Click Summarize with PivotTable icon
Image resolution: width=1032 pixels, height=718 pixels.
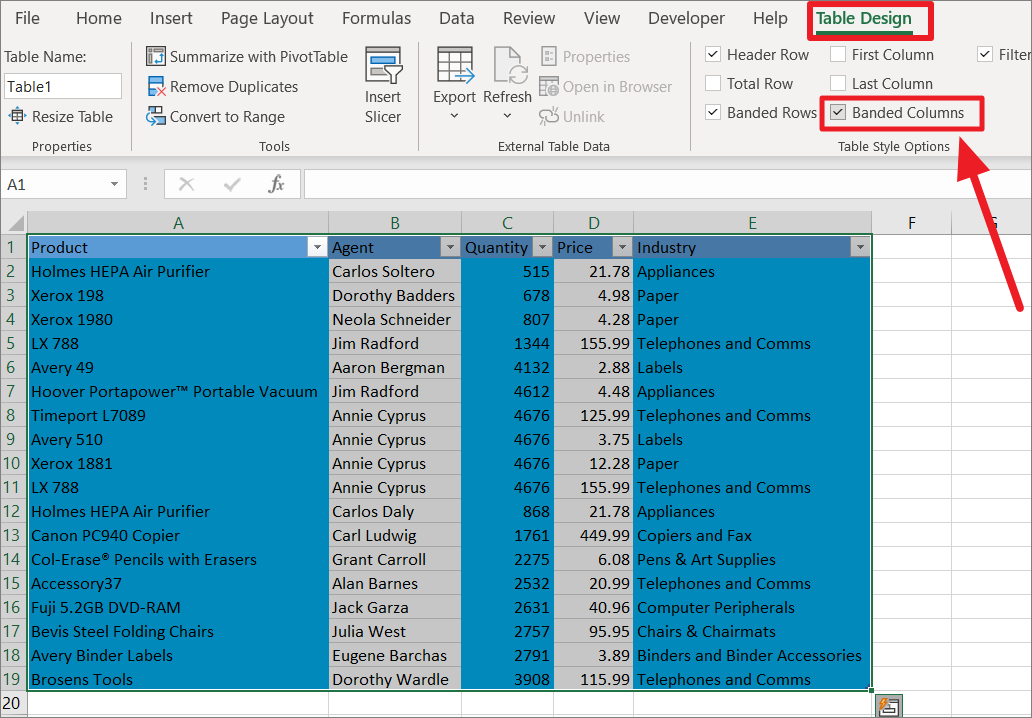click(156, 57)
